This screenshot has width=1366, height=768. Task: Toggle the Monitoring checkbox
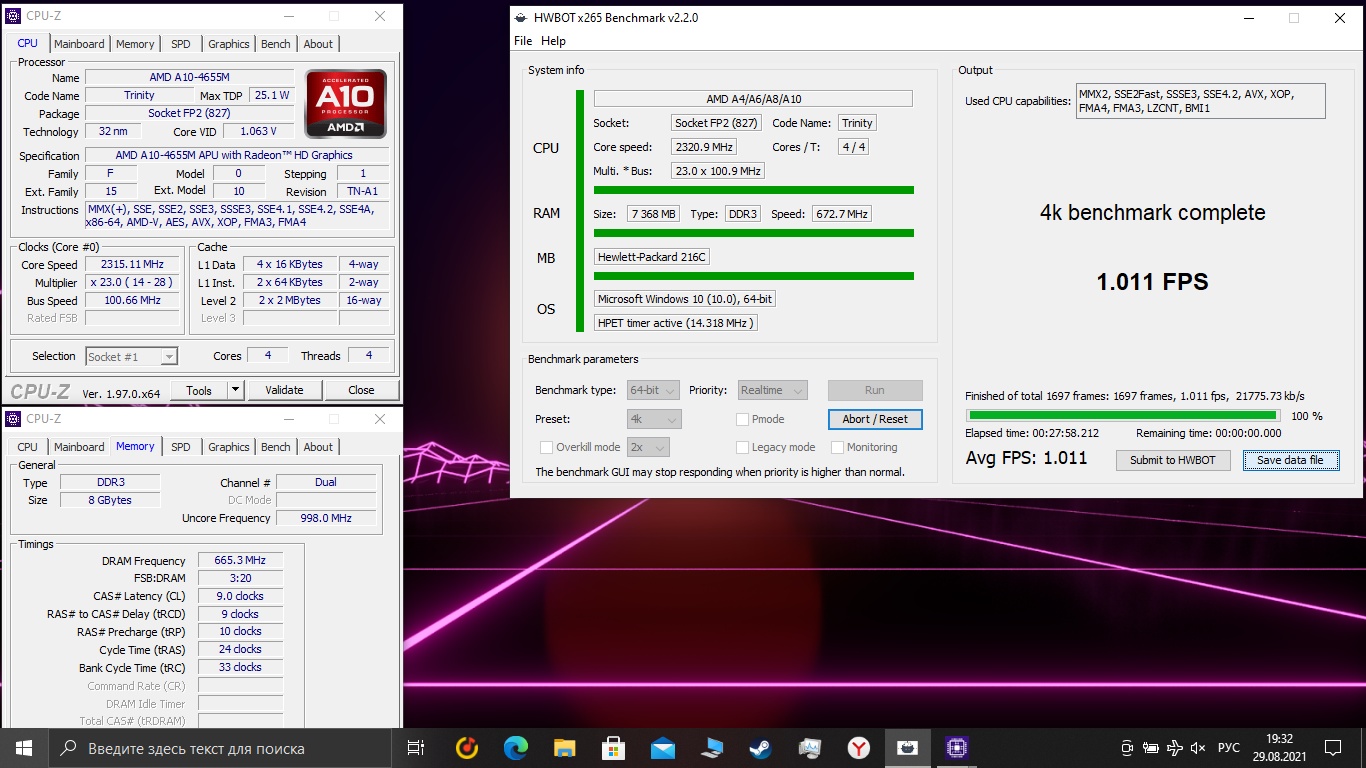pos(837,447)
